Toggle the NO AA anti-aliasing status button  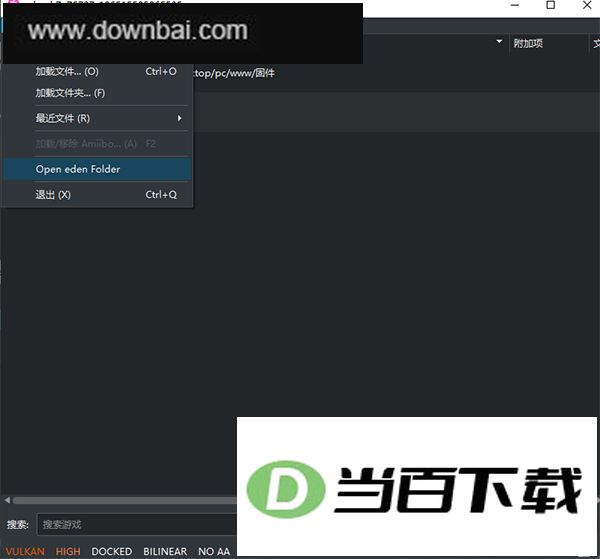214,551
